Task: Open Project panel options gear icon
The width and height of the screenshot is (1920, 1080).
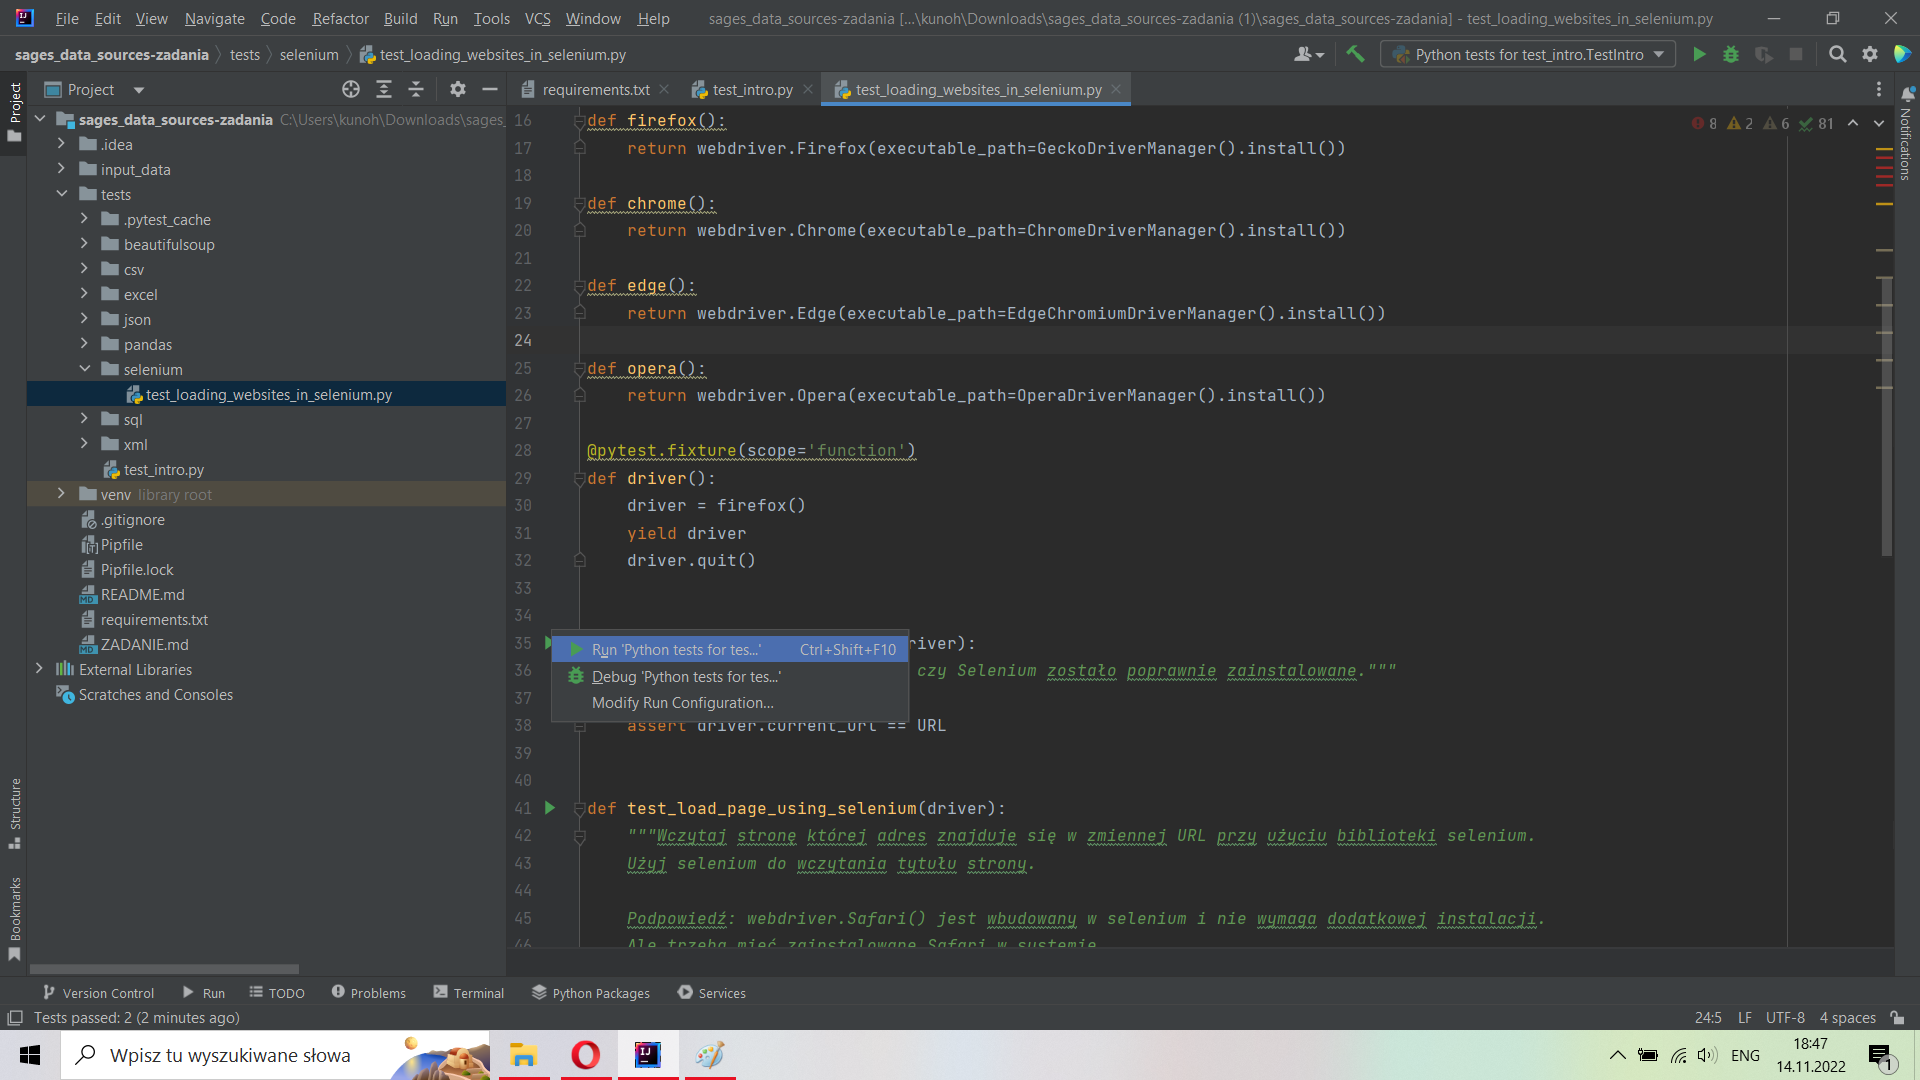Action: click(458, 90)
